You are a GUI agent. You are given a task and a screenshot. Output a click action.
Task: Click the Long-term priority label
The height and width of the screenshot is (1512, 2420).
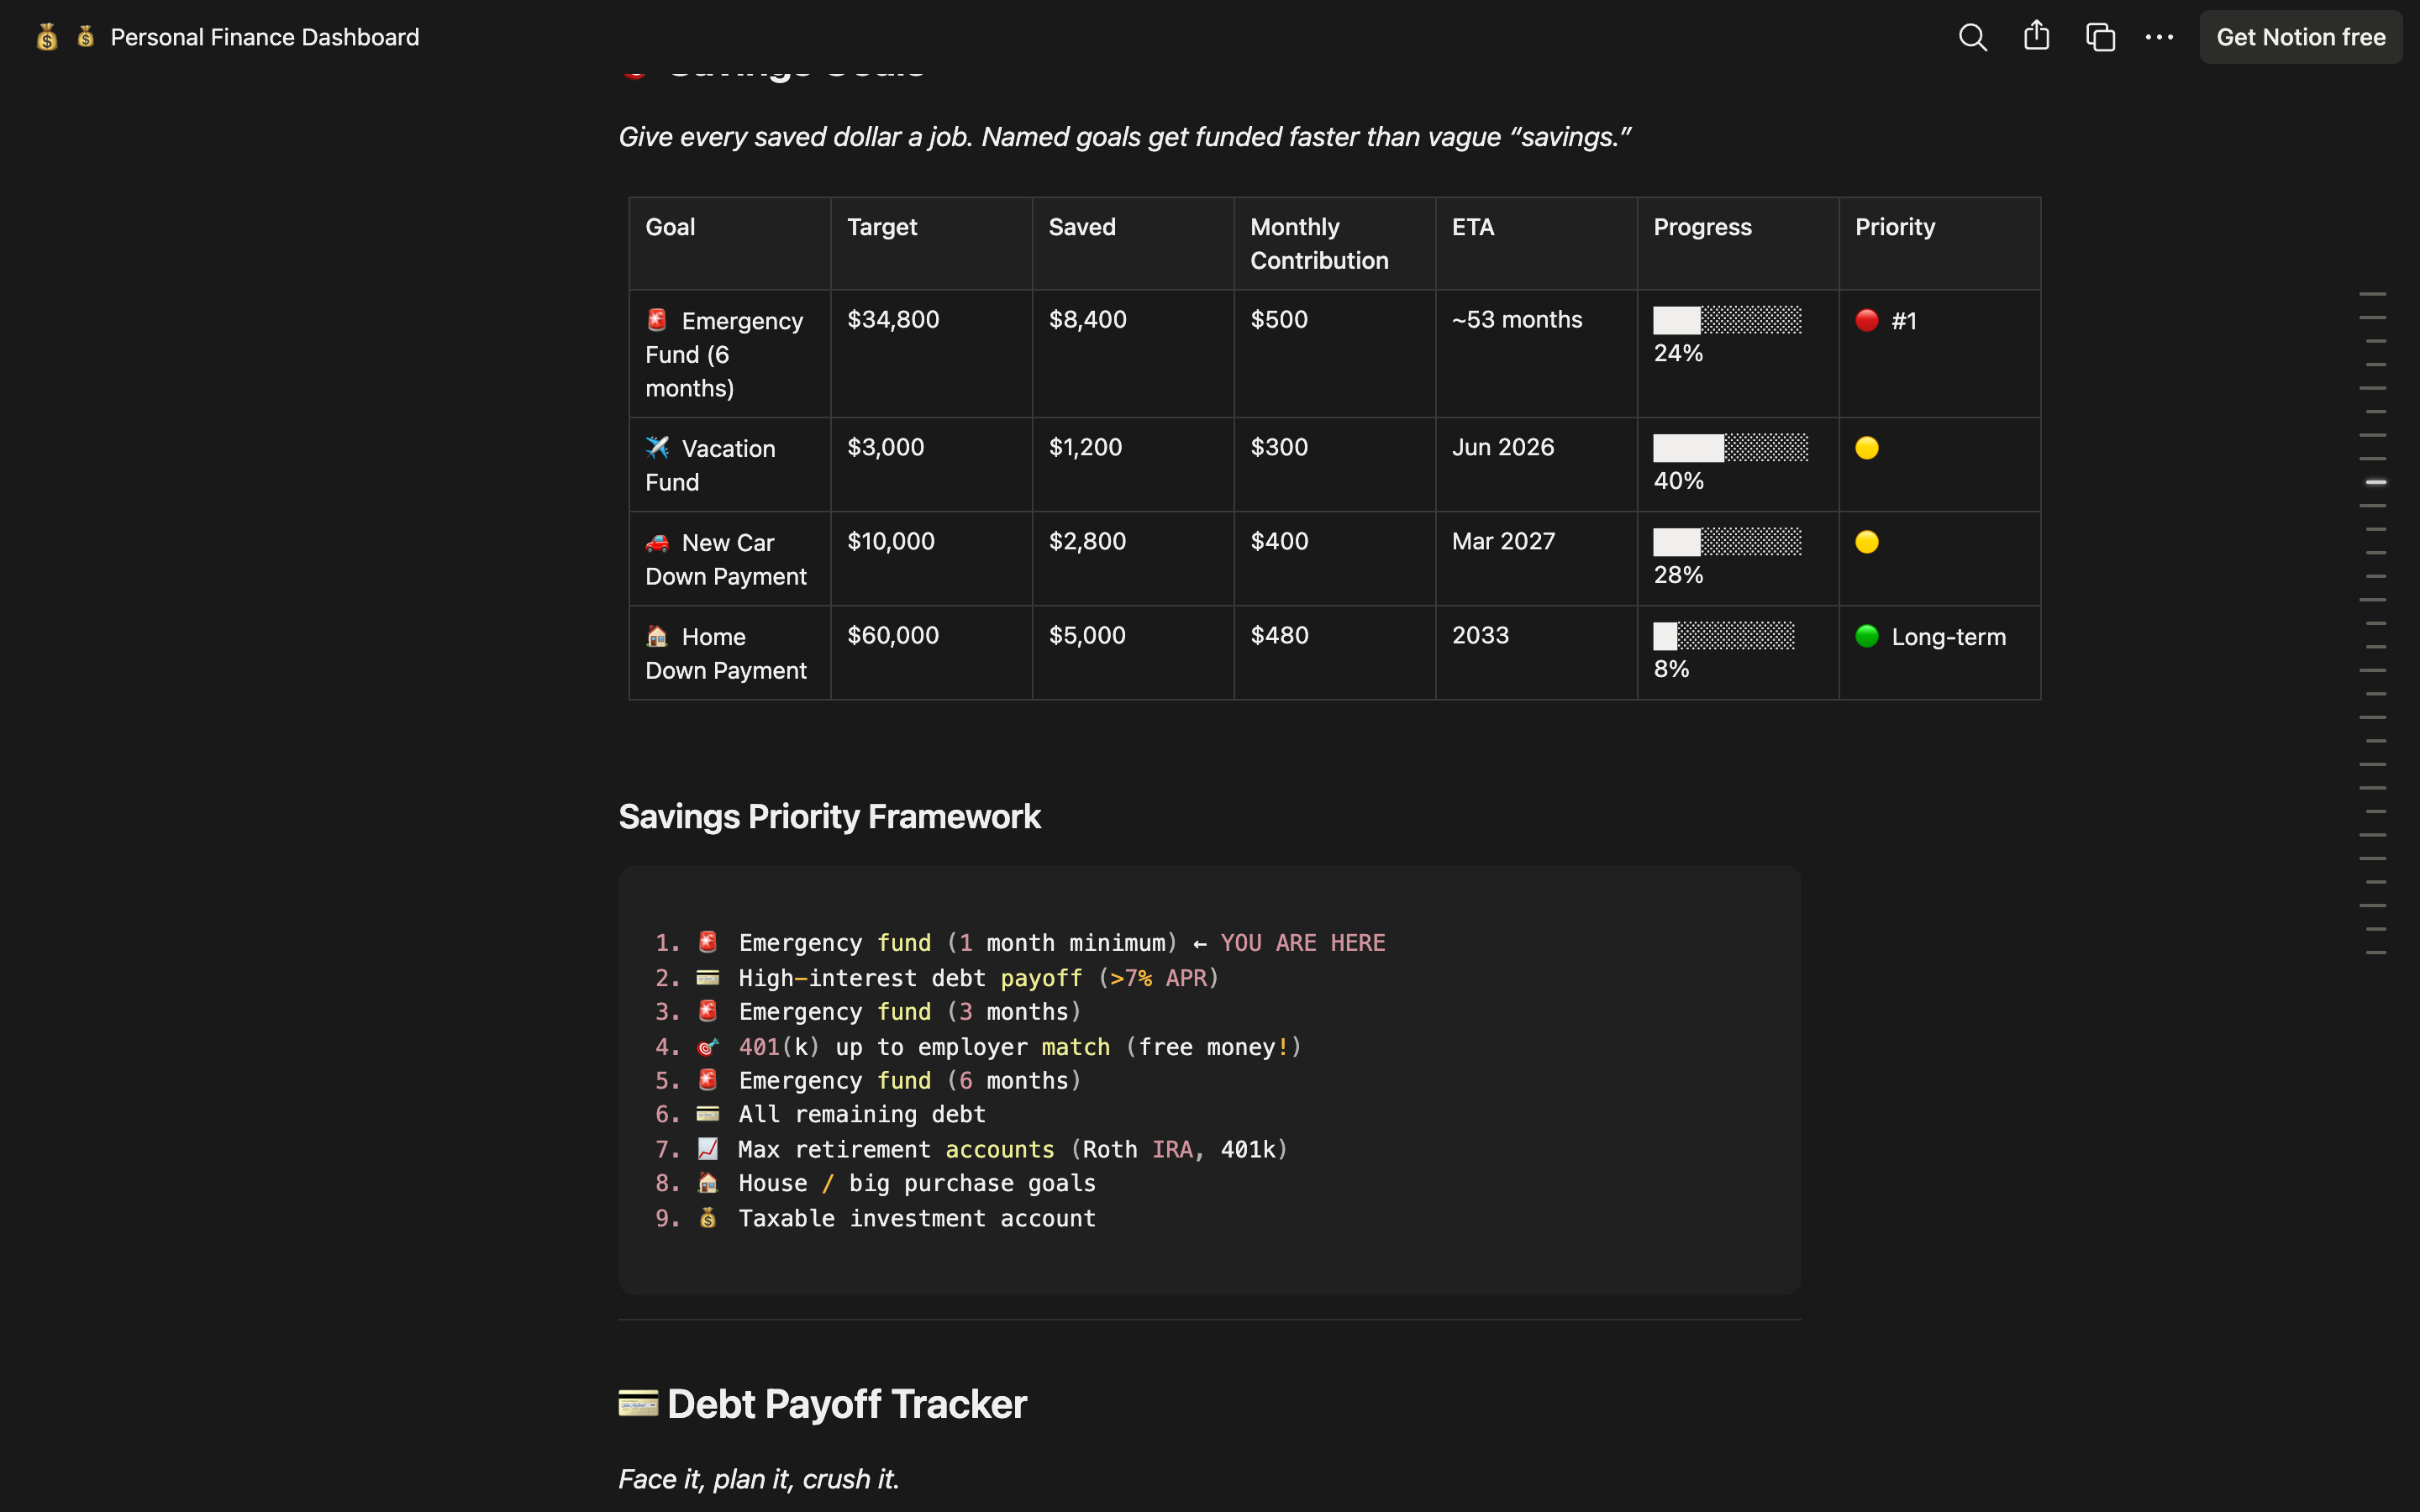[1948, 637]
